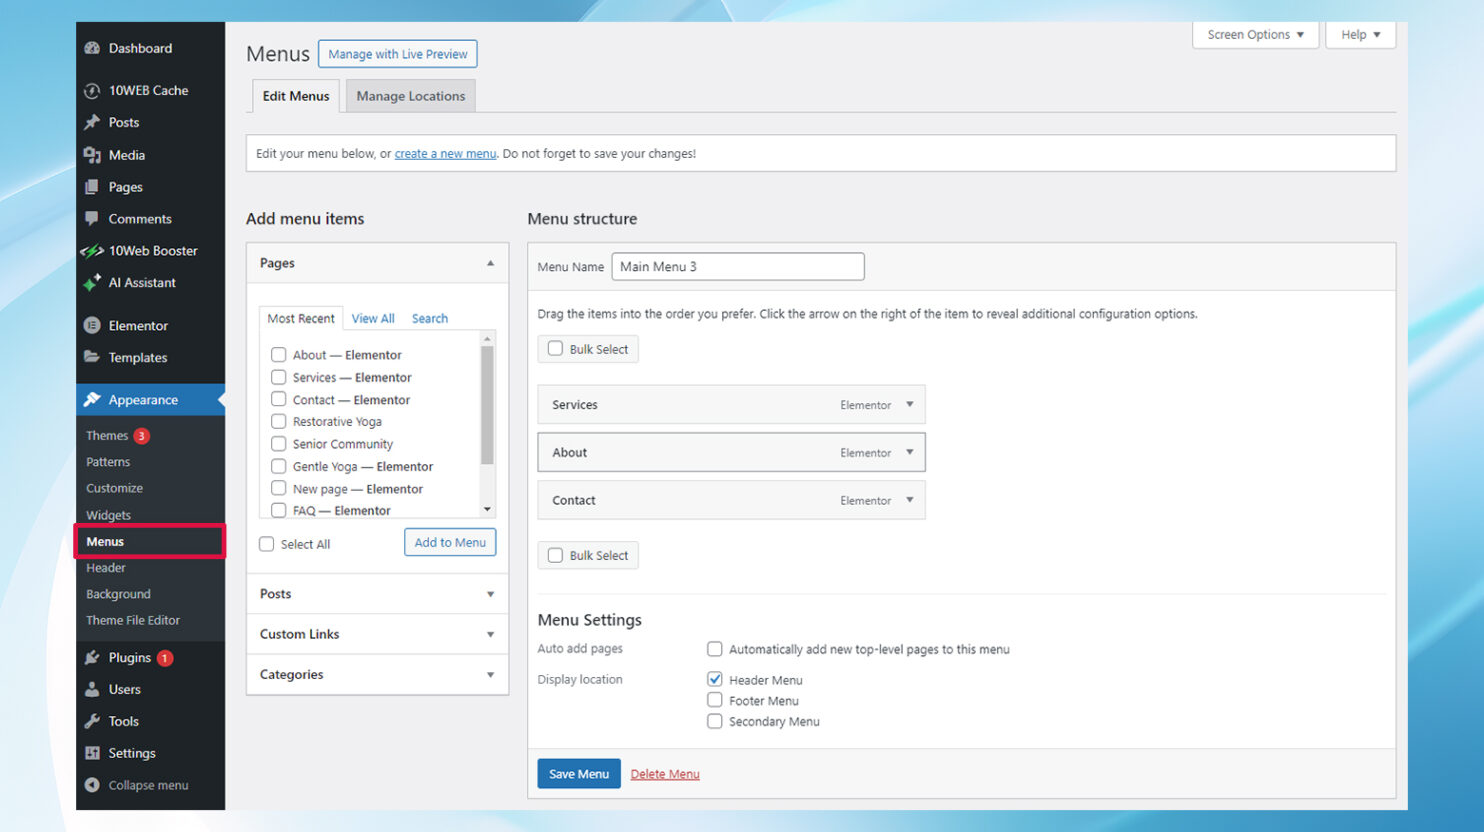Switch to the Manage Locations tab
The image size is (1484, 832).
click(x=410, y=95)
